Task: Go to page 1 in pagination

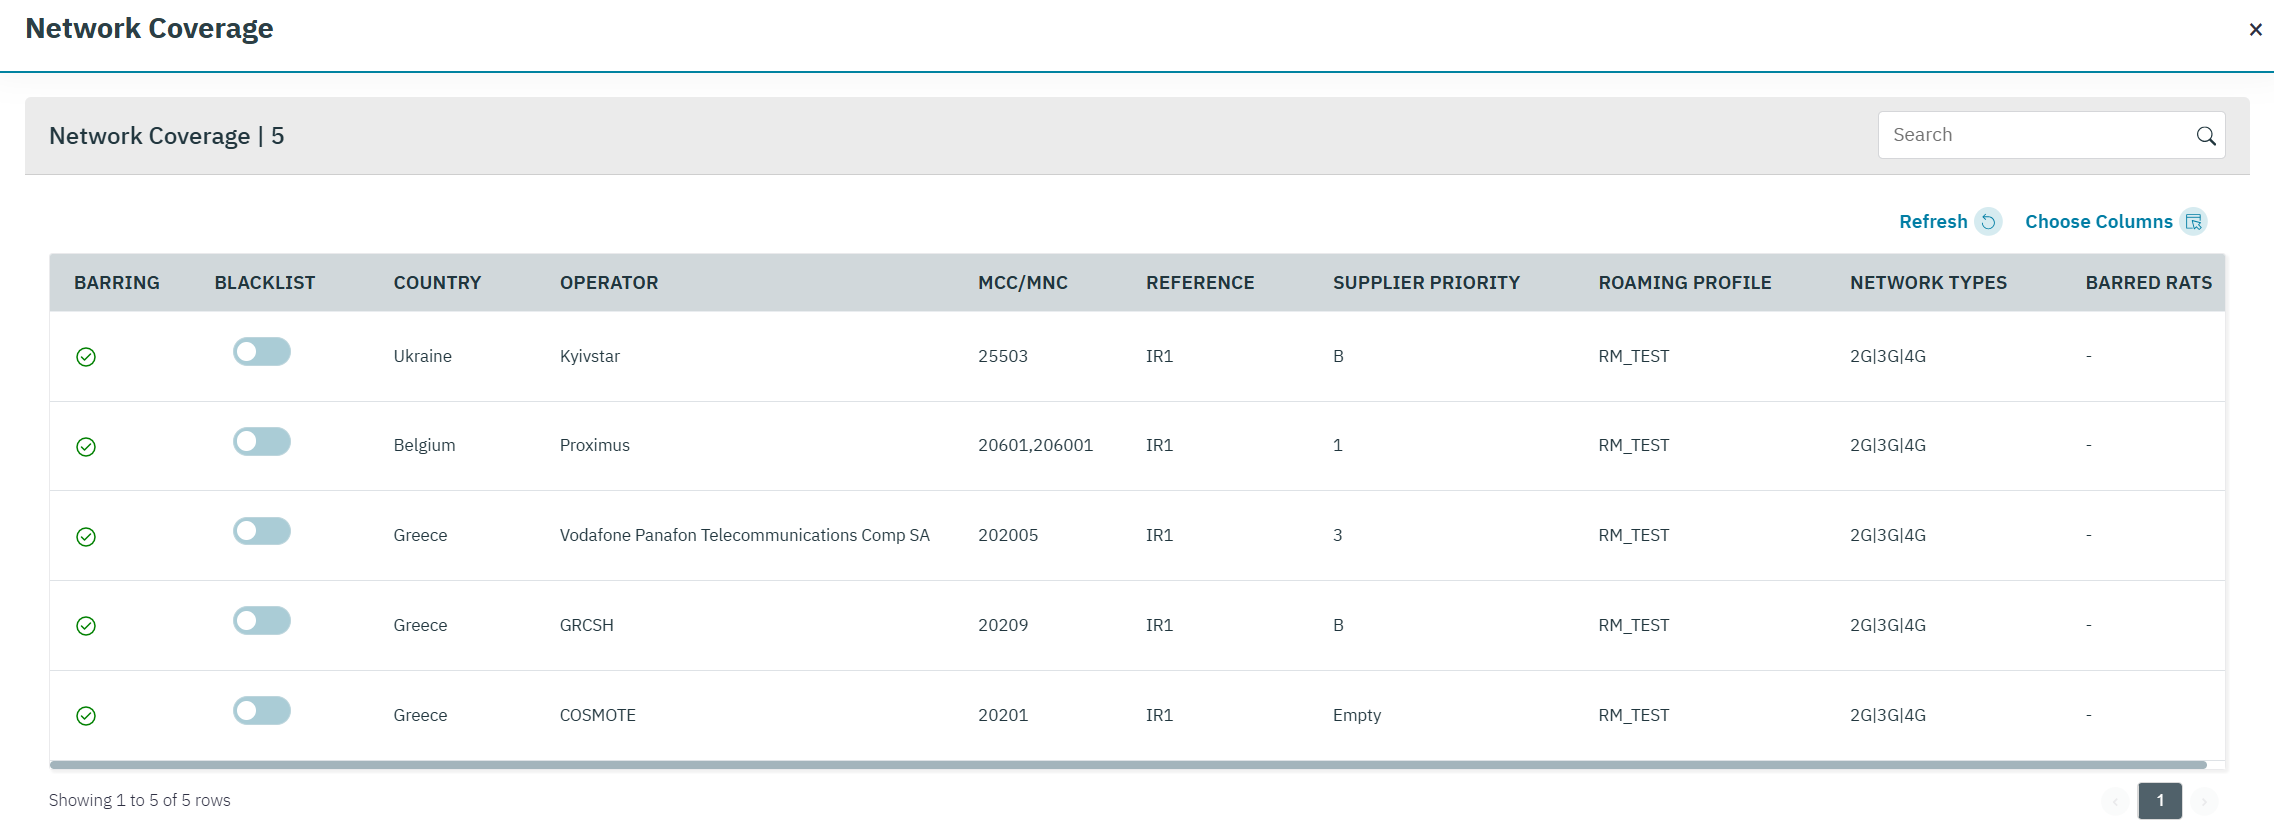Action: click(2160, 800)
